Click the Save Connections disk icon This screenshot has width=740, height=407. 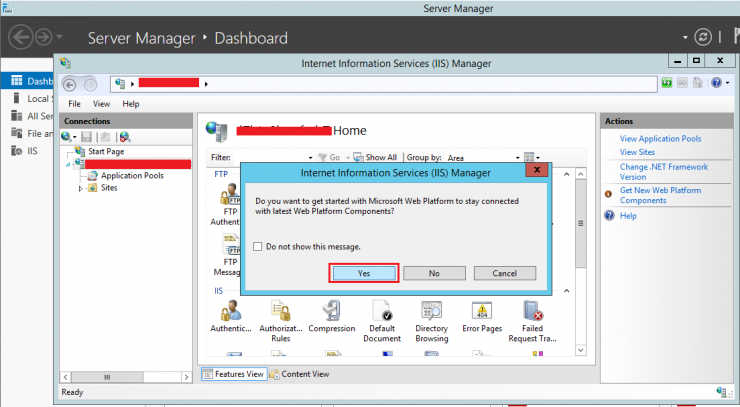tap(86, 137)
